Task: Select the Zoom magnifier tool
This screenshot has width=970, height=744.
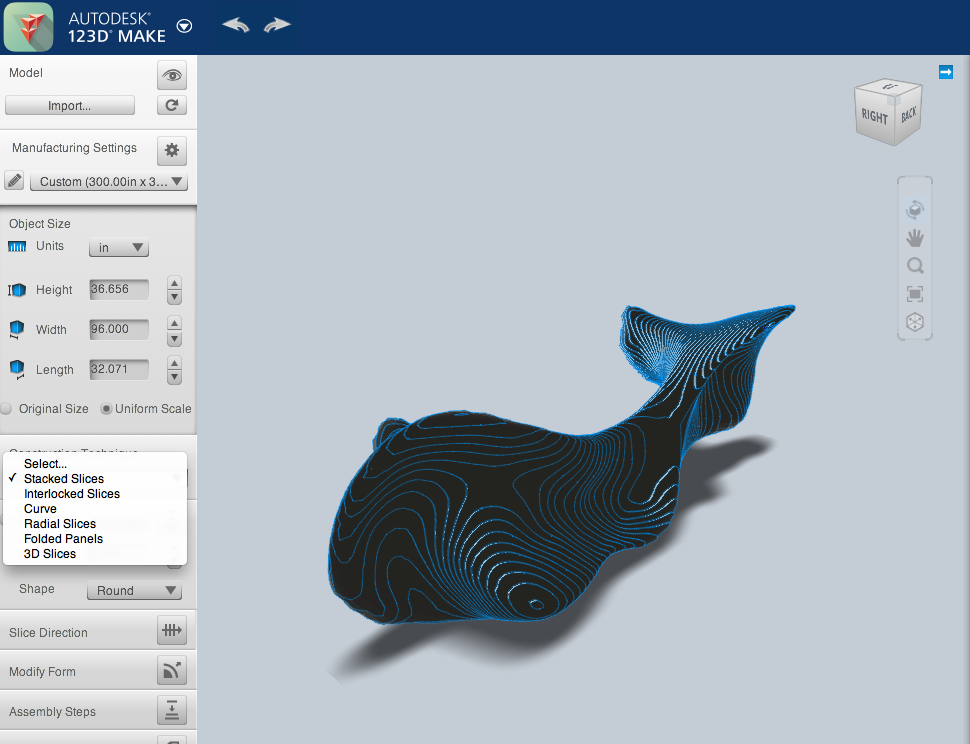Action: (x=915, y=266)
